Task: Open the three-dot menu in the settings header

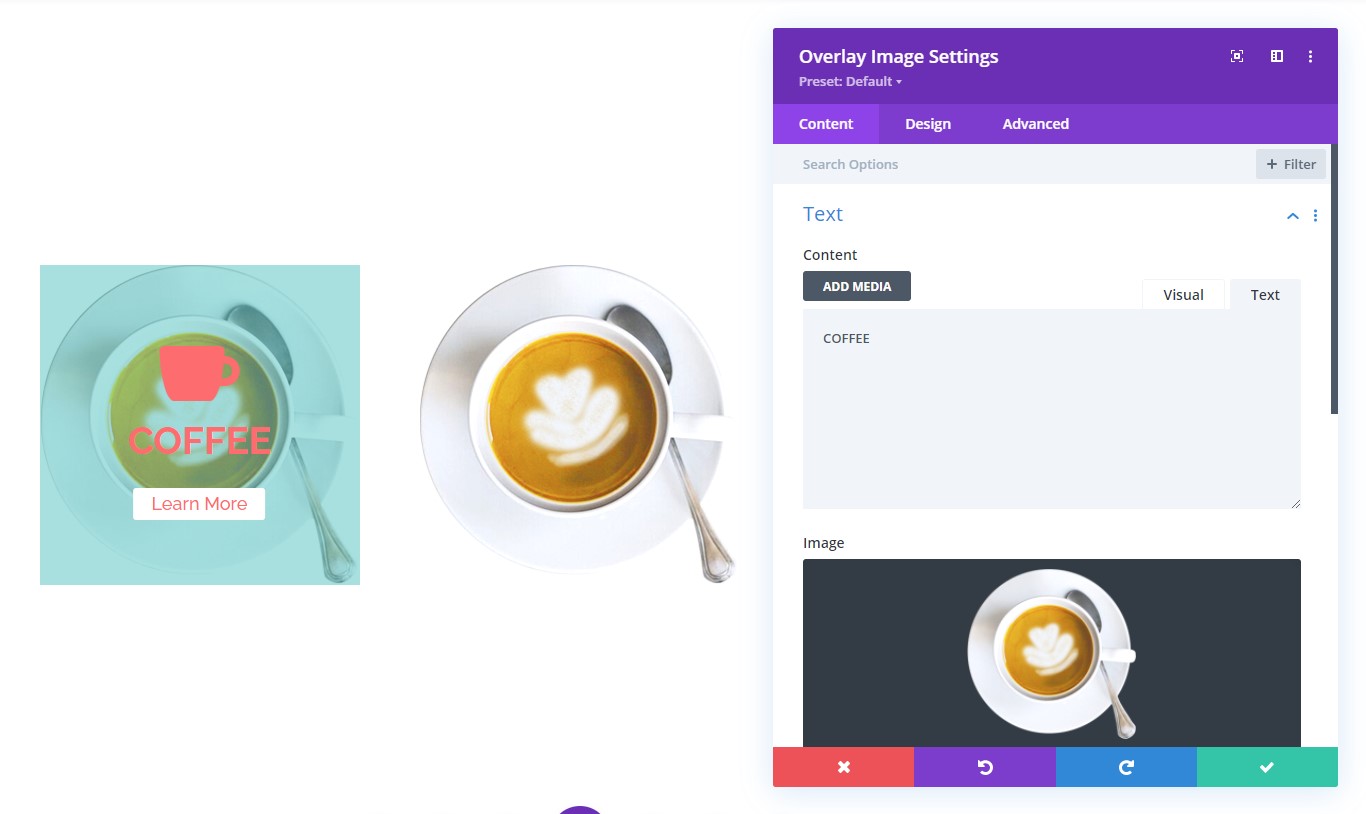Action: pos(1310,57)
